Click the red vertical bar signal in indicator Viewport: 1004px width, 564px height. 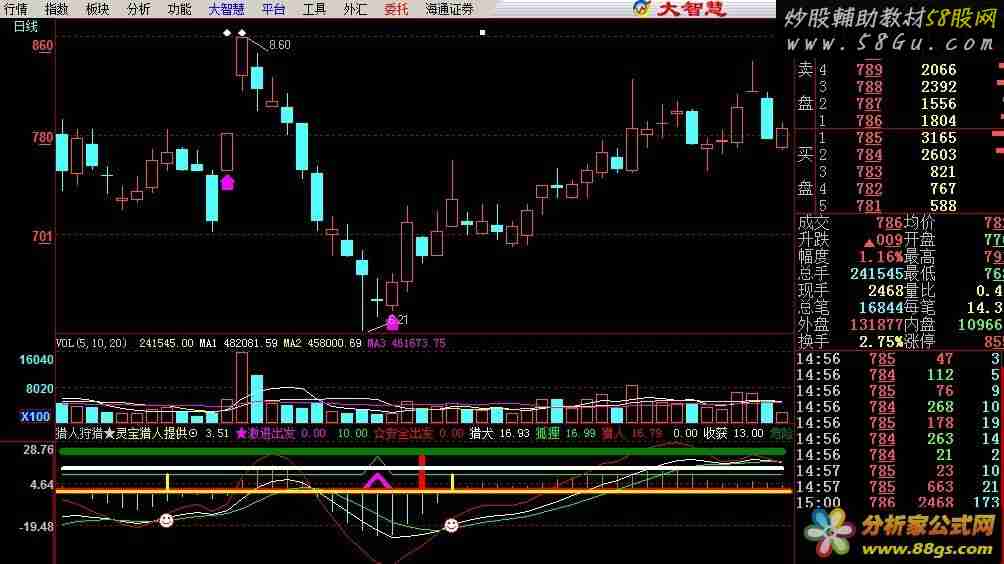(x=421, y=472)
